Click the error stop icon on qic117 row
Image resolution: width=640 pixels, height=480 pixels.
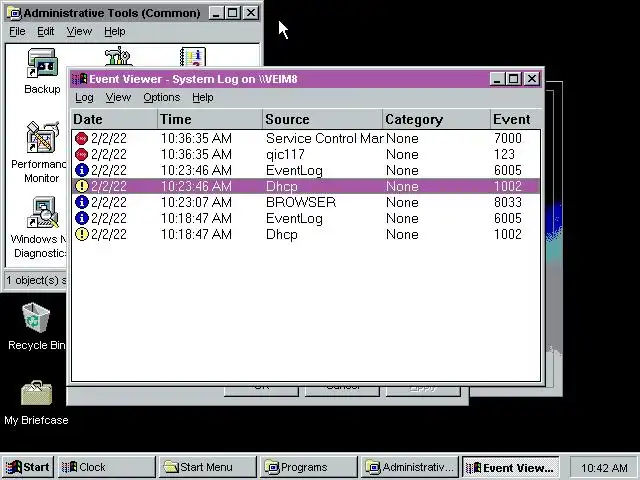[82, 154]
